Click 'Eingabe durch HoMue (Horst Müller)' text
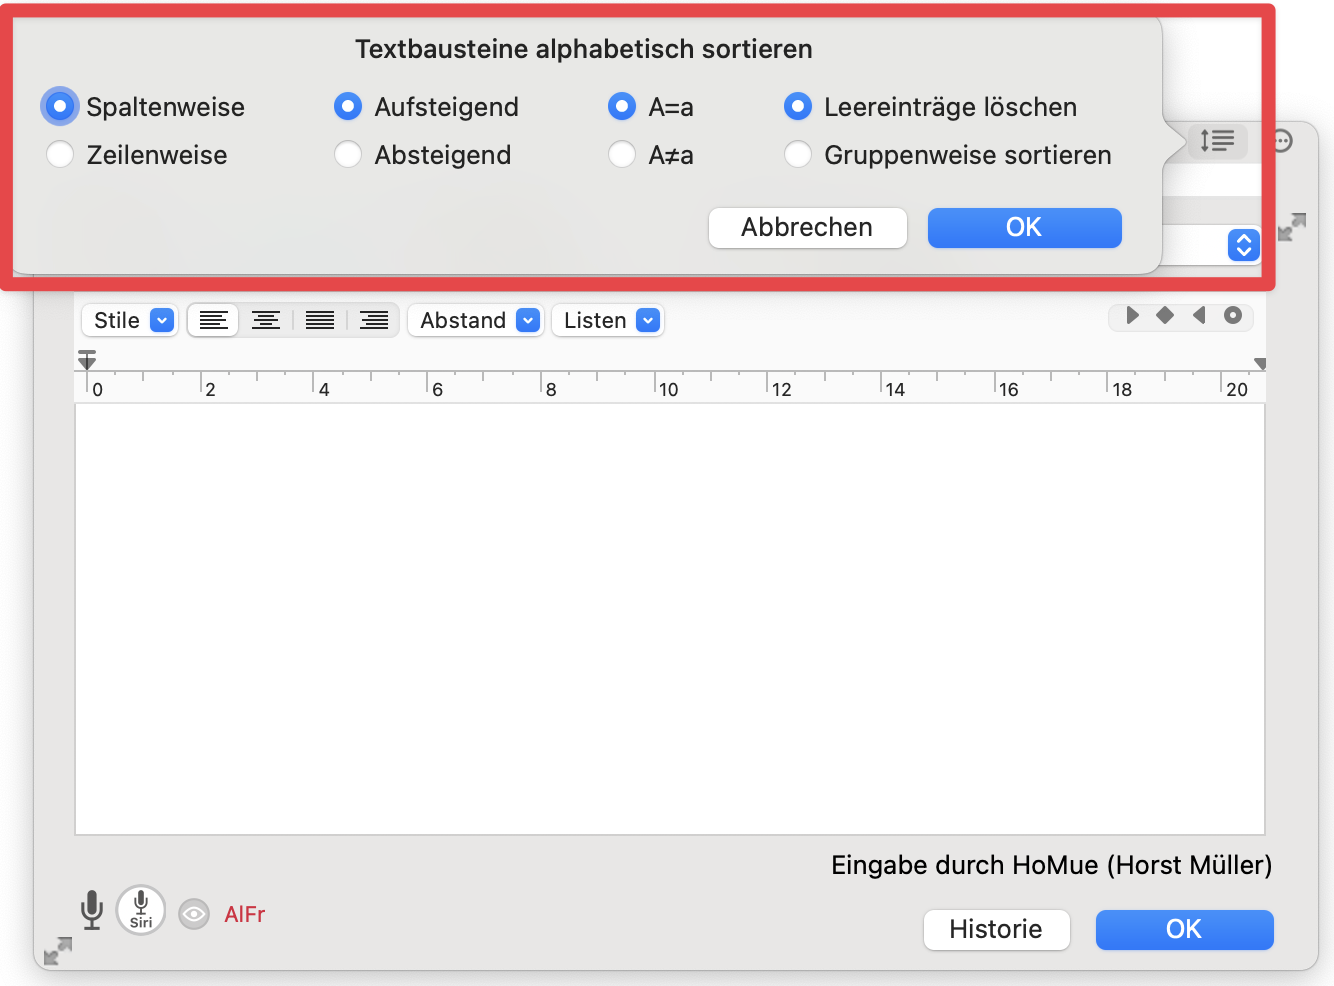 coord(1051,865)
